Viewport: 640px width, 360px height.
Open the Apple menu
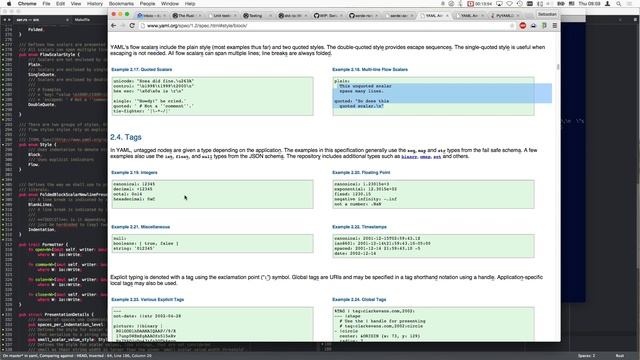tap(9, 4)
